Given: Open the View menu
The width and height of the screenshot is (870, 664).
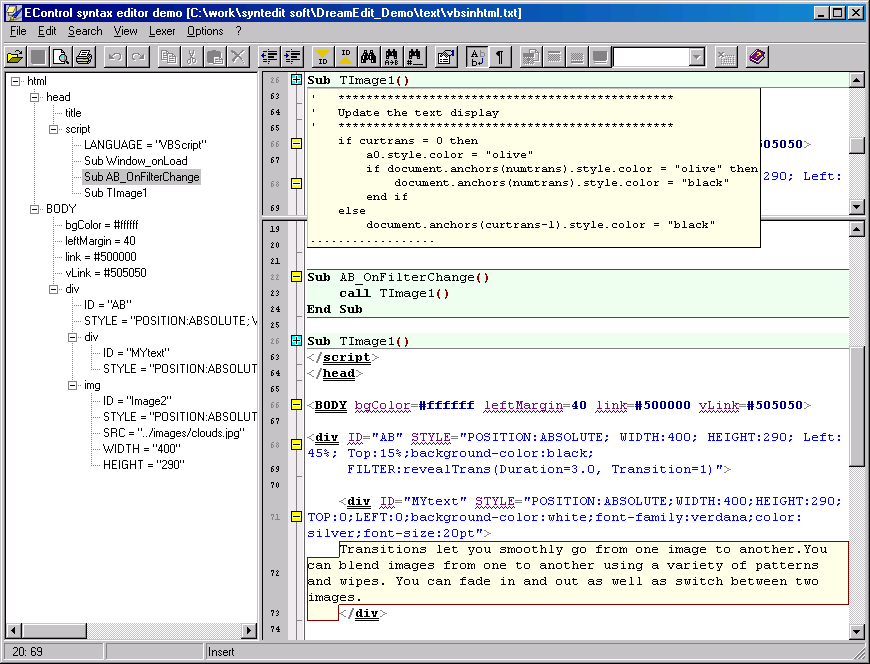Looking at the screenshot, I should [x=125, y=31].
